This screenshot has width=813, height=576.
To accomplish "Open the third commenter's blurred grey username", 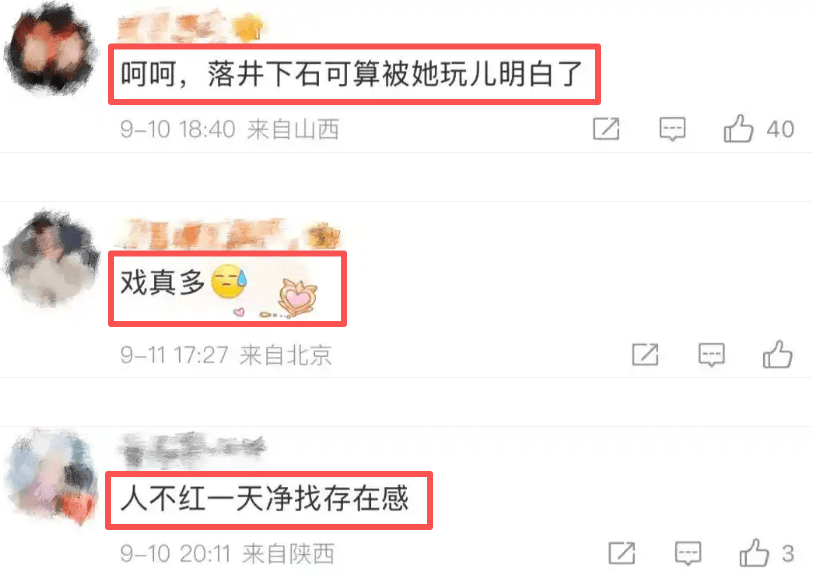I will (192, 448).
